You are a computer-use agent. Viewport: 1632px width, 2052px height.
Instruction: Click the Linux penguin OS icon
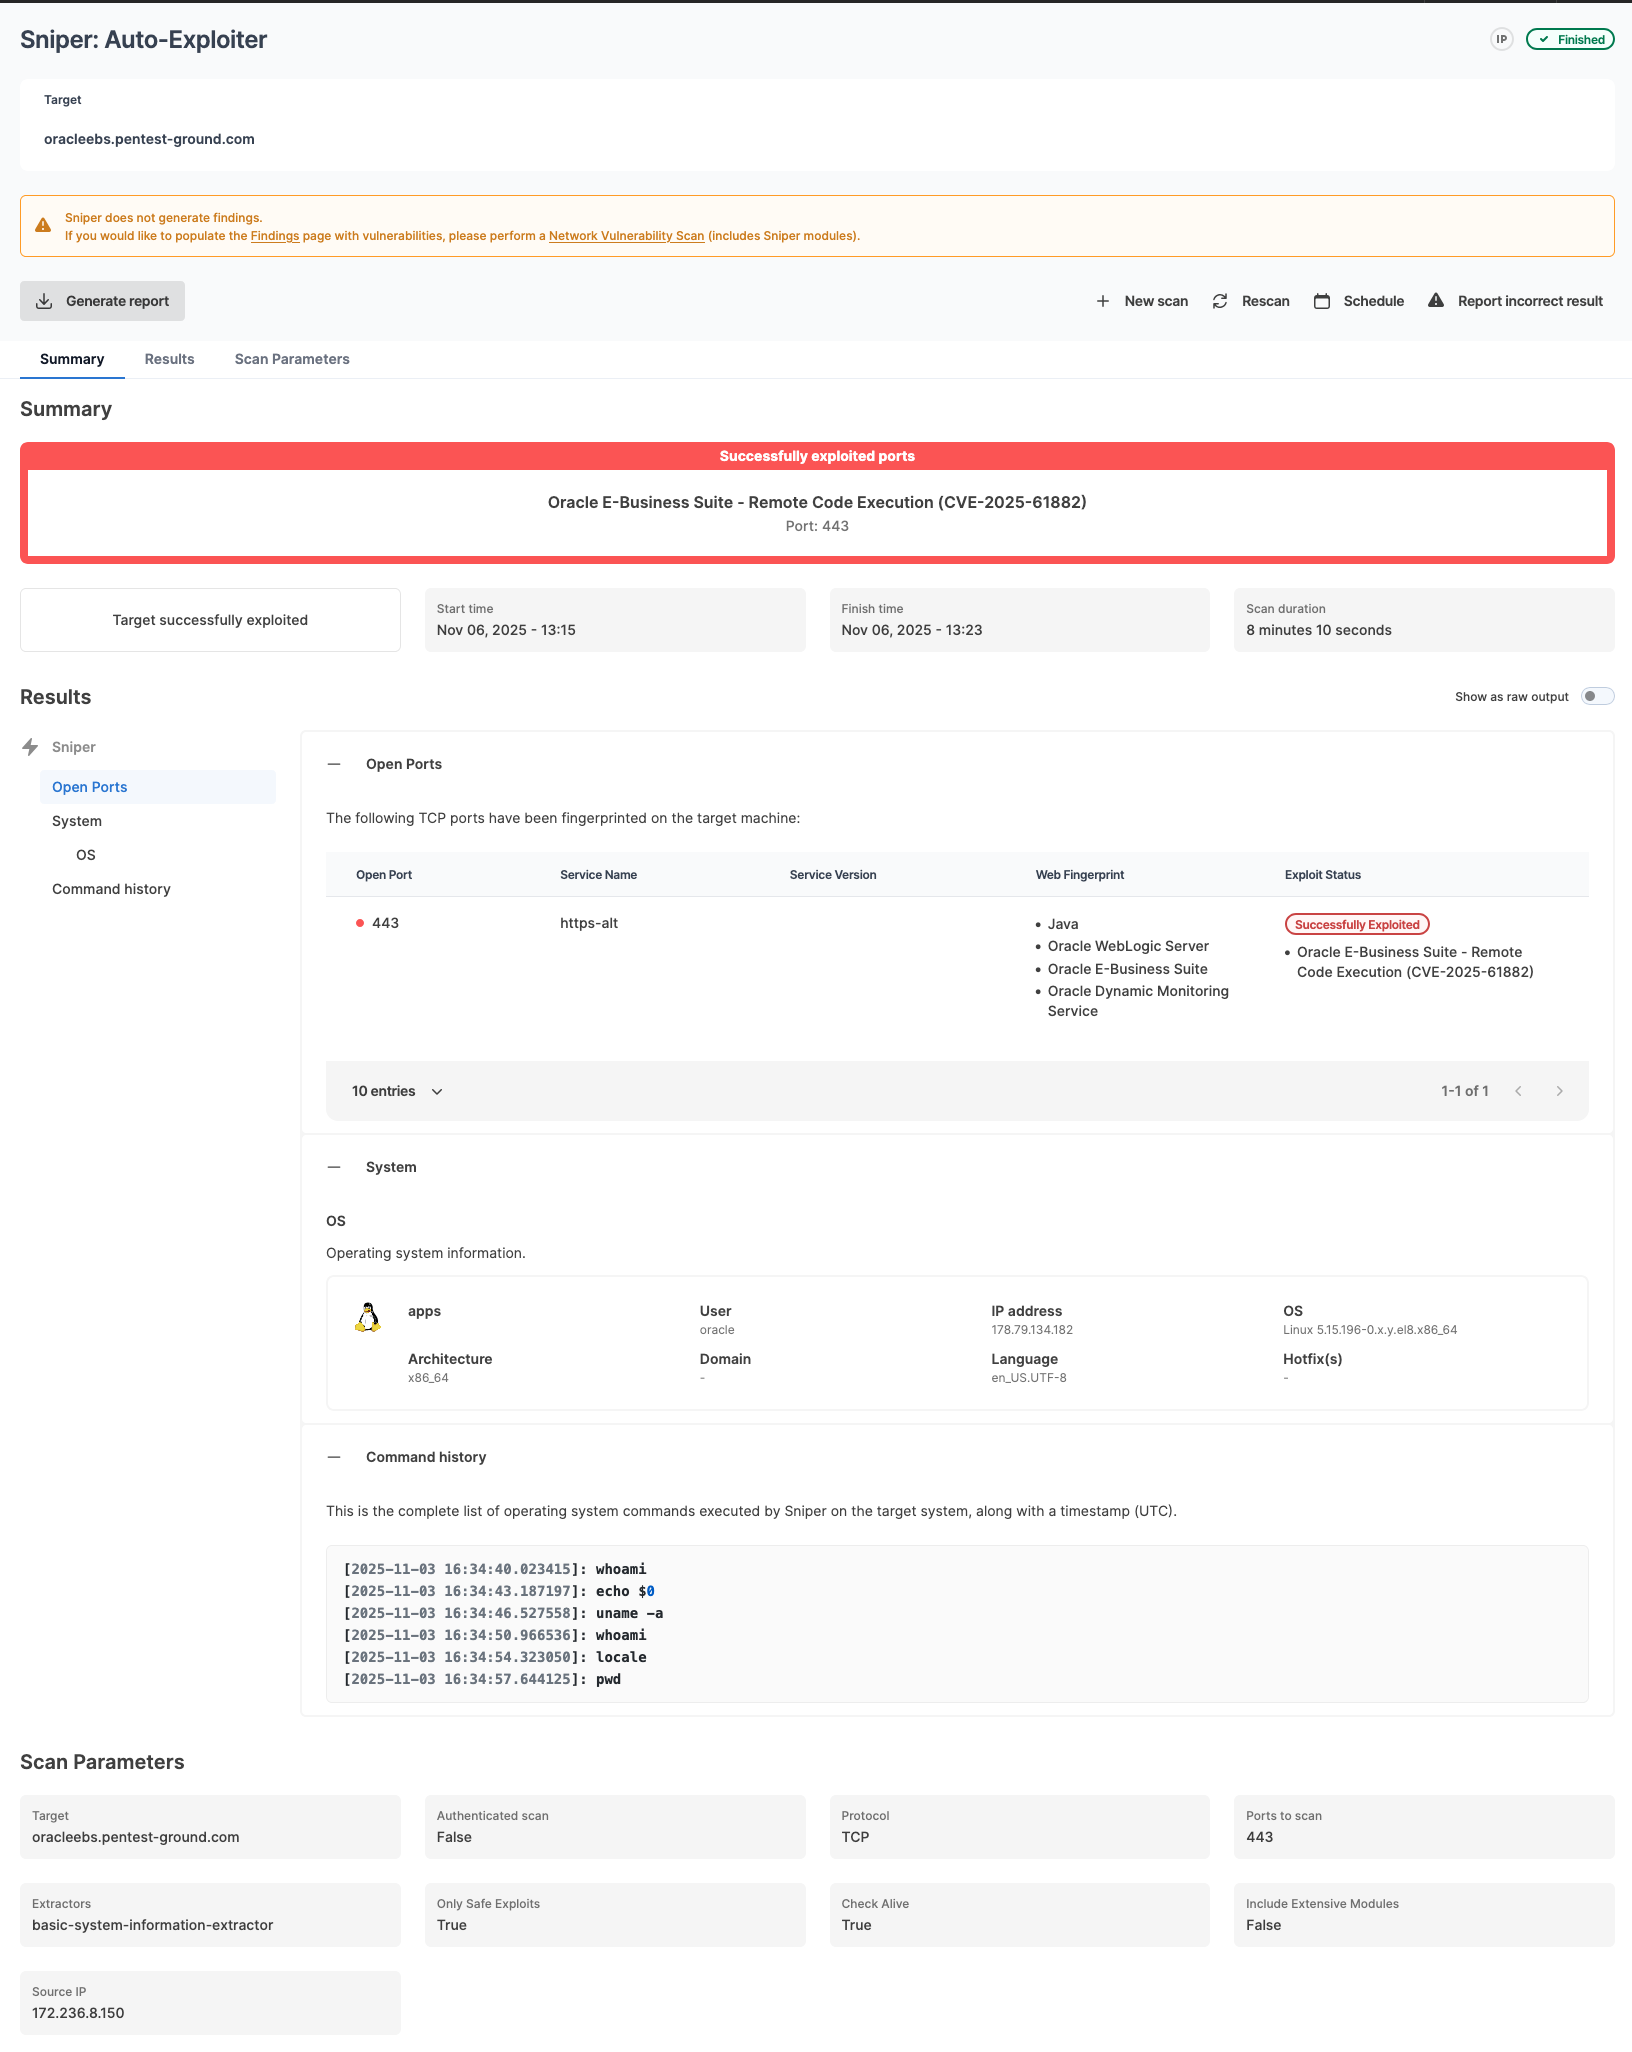pos(368,1317)
